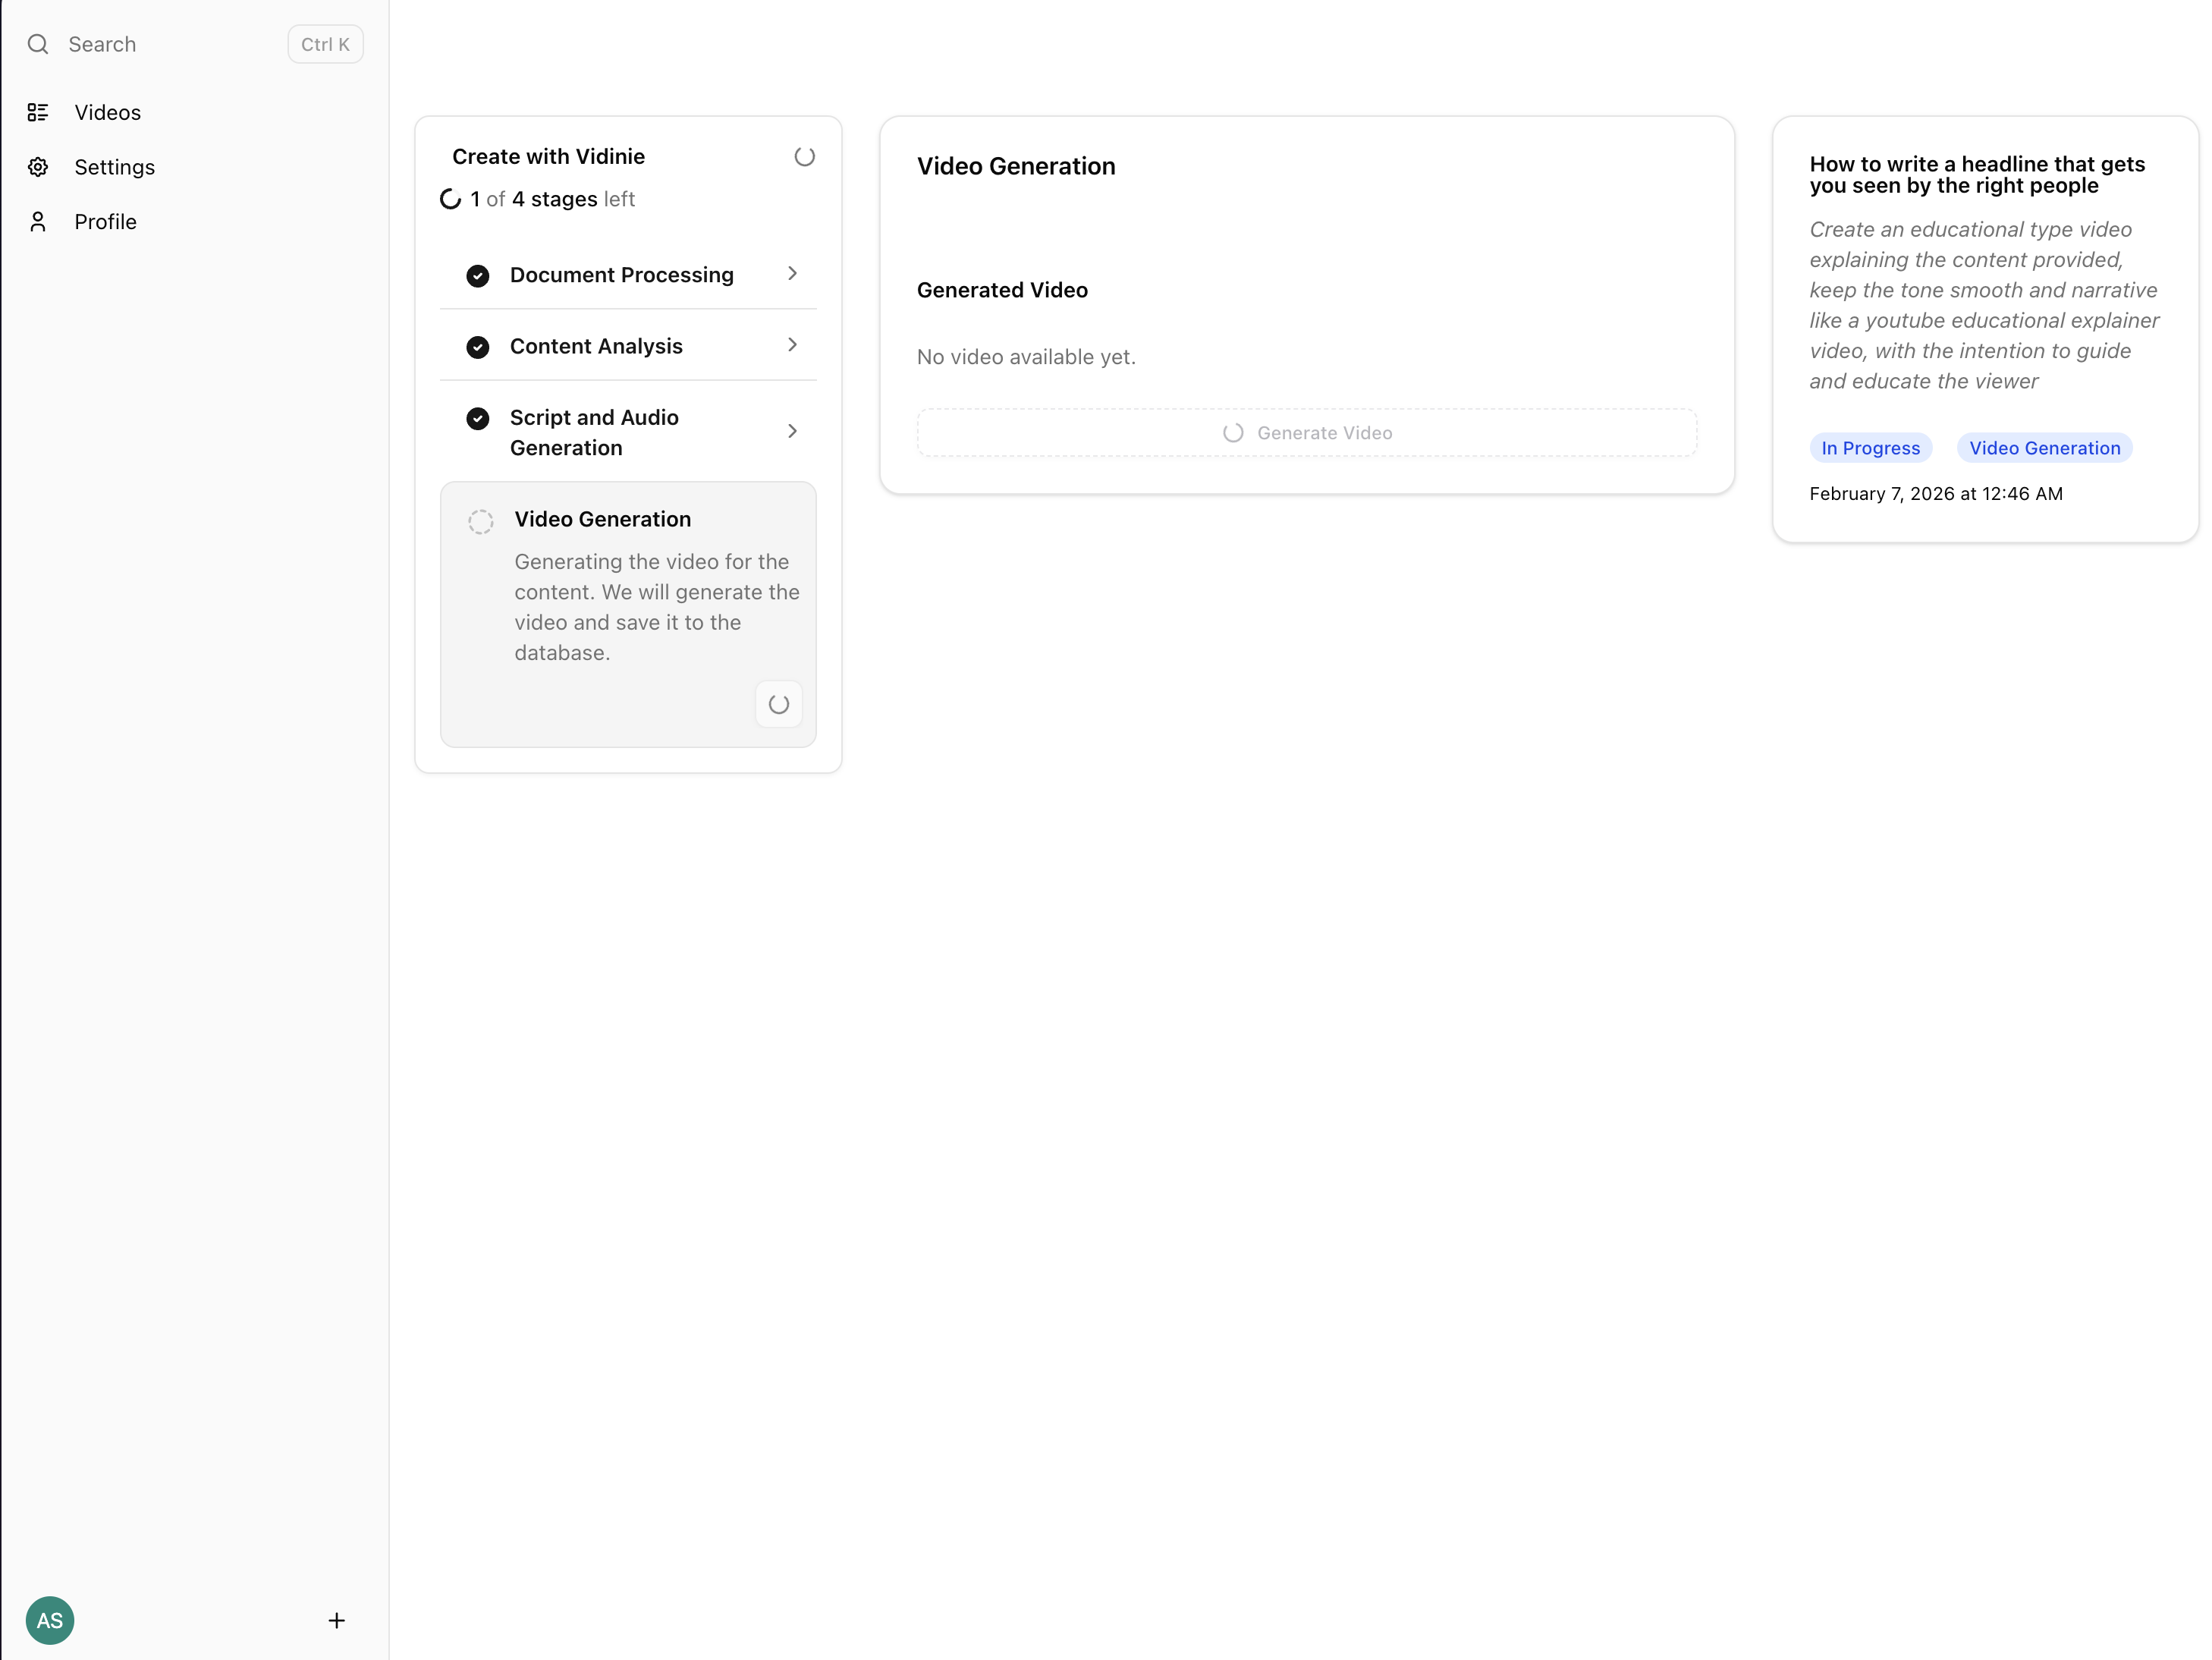Click the Document Processing completed checkmark

point(478,275)
